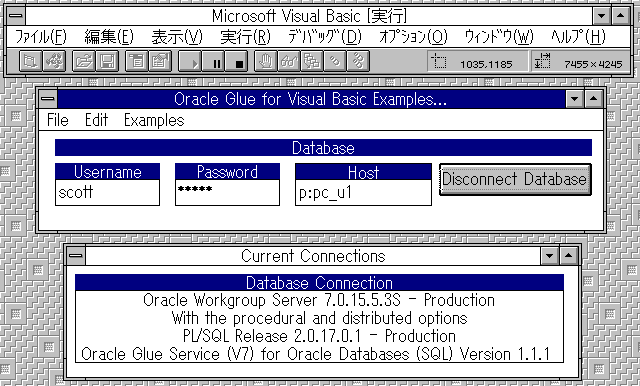Click the Open Project folder icon
This screenshot has height=386, width=640.
(x=84, y=61)
